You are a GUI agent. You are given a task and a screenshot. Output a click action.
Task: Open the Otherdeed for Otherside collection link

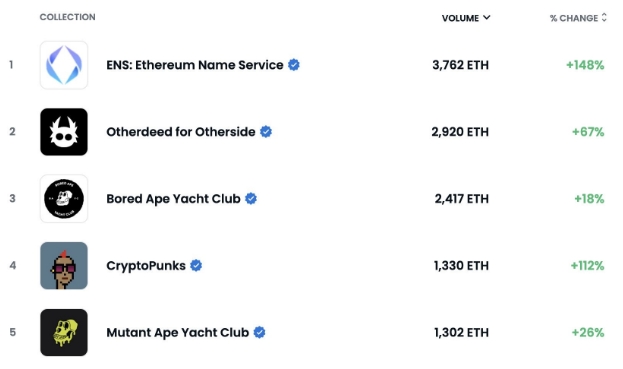181,131
